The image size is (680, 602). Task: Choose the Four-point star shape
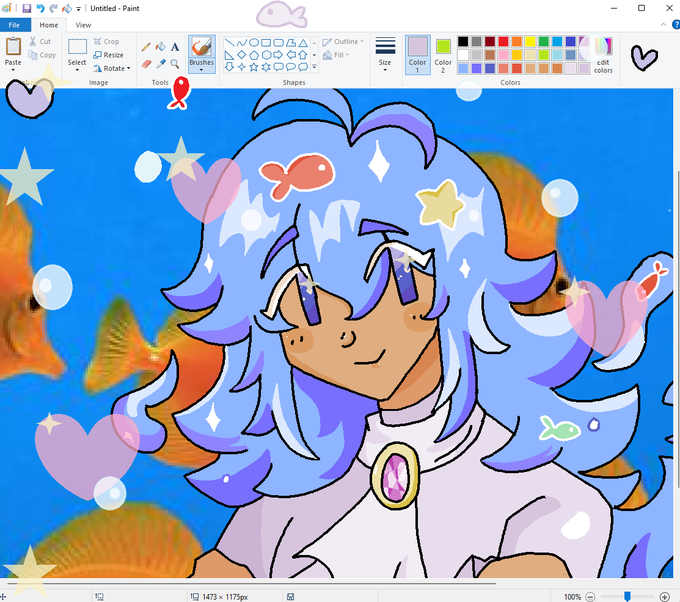(242, 67)
